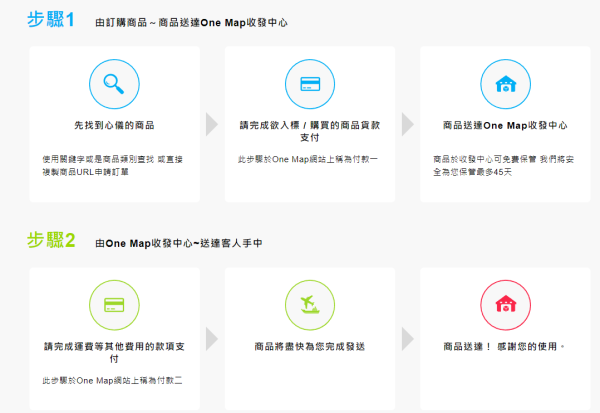The image size is (600, 413).
Task: Click the arrow before the 商品送達 thank-you card
Action: [x=407, y=338]
